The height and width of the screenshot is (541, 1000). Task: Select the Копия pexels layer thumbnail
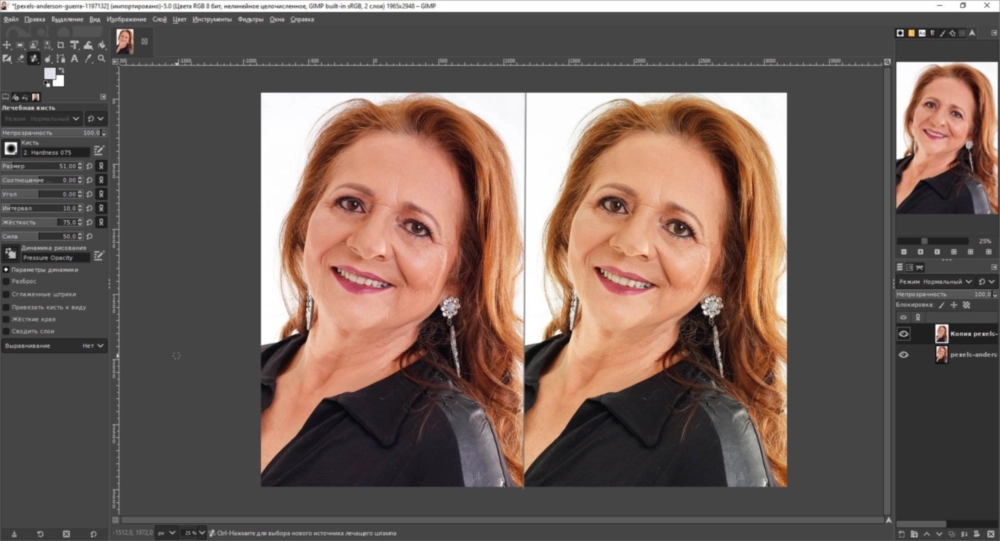coord(941,334)
